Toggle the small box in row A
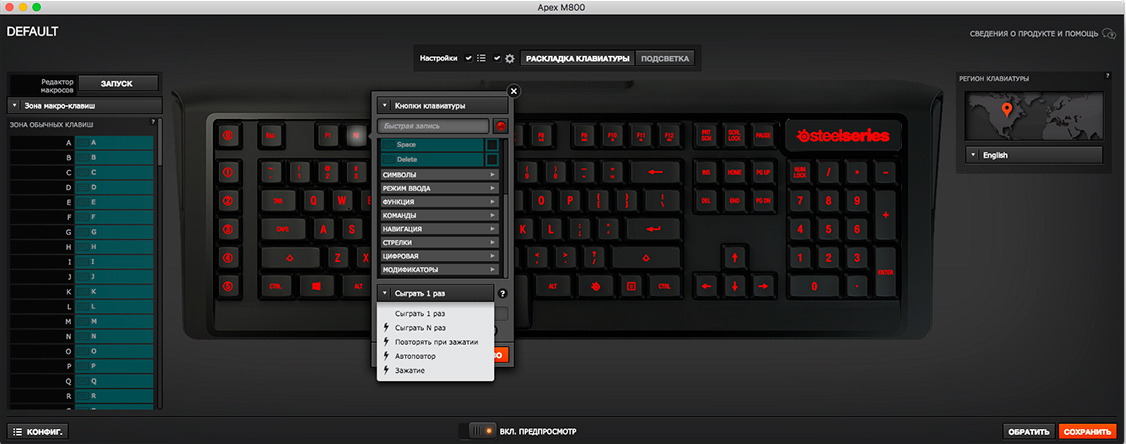Image resolution: width=1126 pixels, height=444 pixels. 83,142
